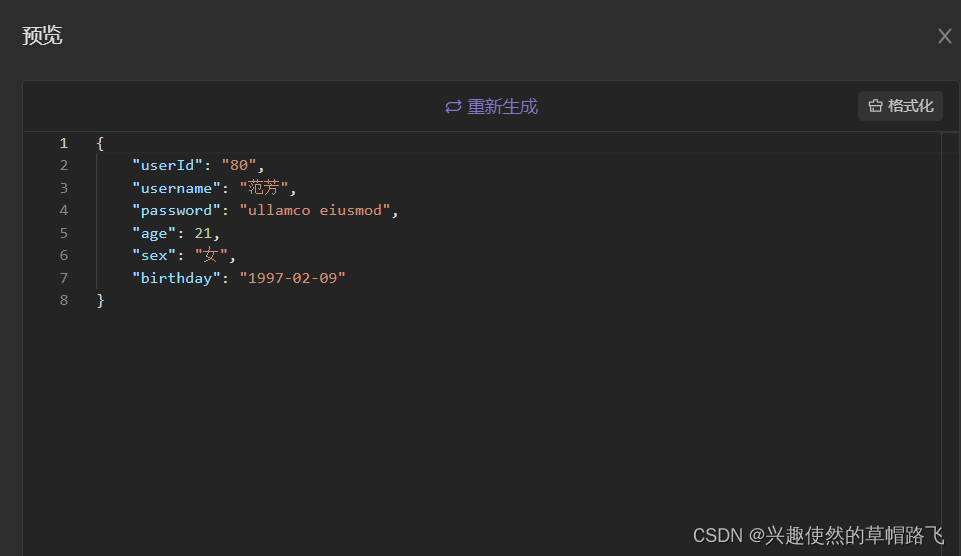
Task: Click the "username" key text
Action: [x=176, y=188]
